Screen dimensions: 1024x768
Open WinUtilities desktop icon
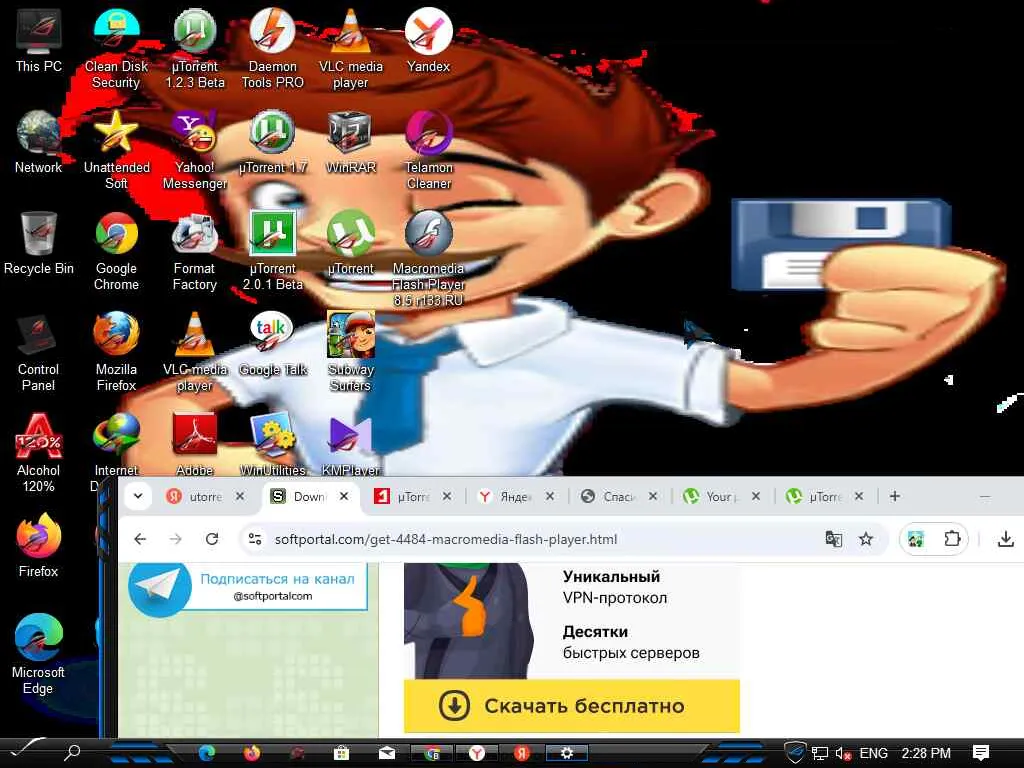click(272, 444)
